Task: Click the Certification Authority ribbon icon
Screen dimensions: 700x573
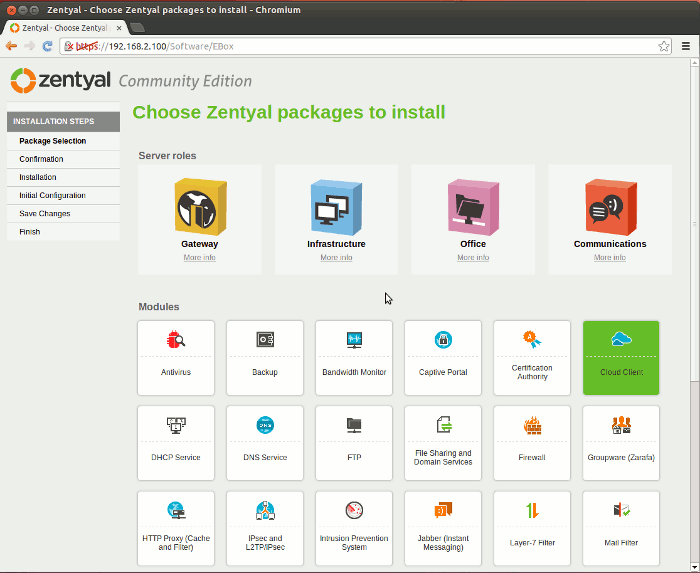Action: point(532,339)
